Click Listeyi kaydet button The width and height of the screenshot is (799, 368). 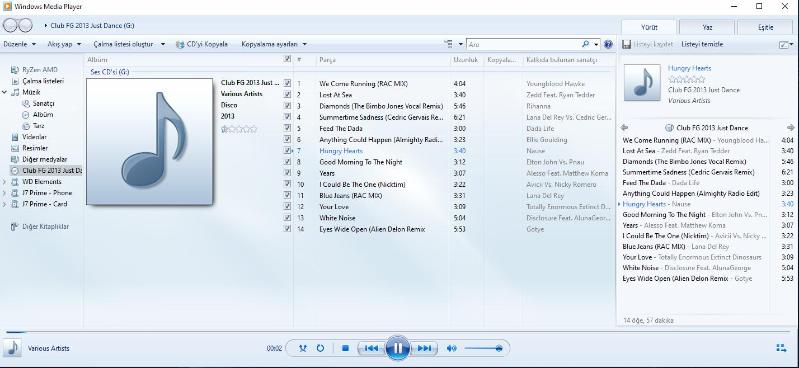(648, 44)
